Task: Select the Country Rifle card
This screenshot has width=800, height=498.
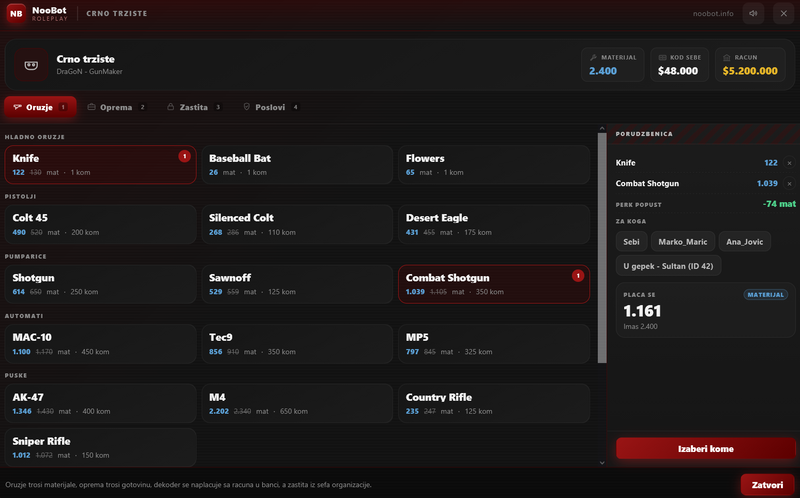Action: 494,403
